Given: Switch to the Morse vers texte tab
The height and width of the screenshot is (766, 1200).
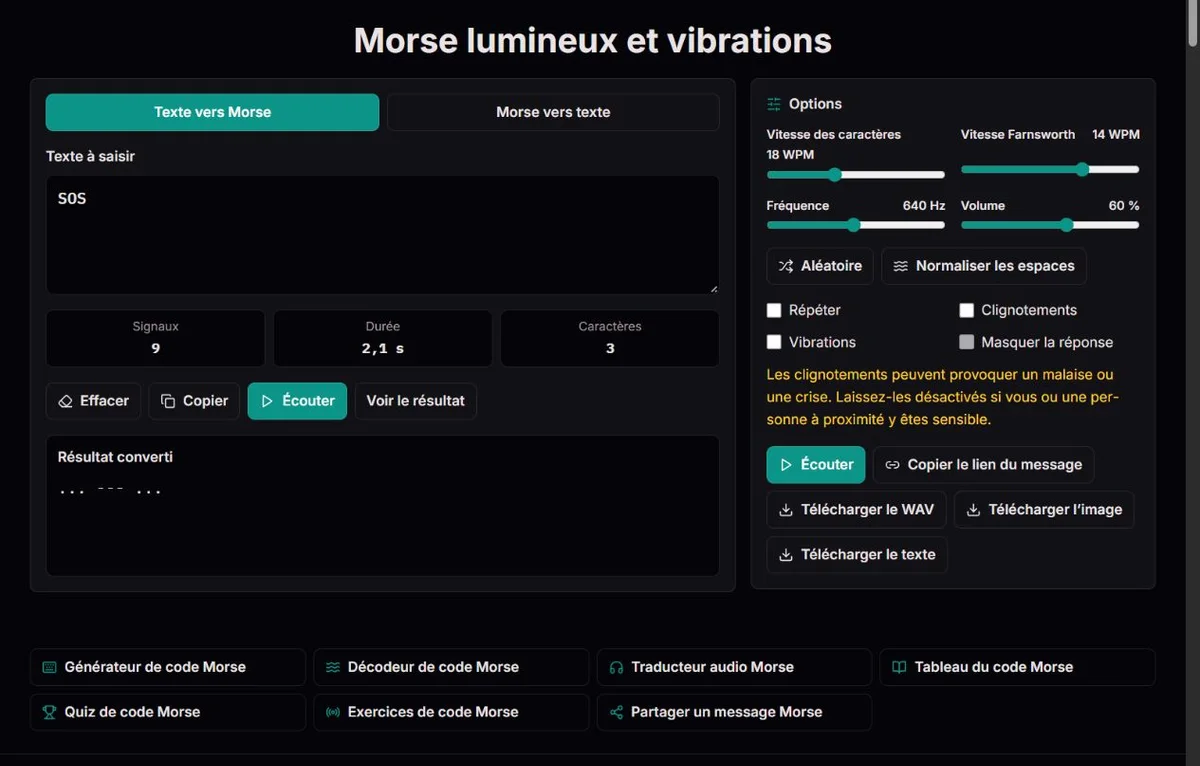Looking at the screenshot, I should pos(553,112).
